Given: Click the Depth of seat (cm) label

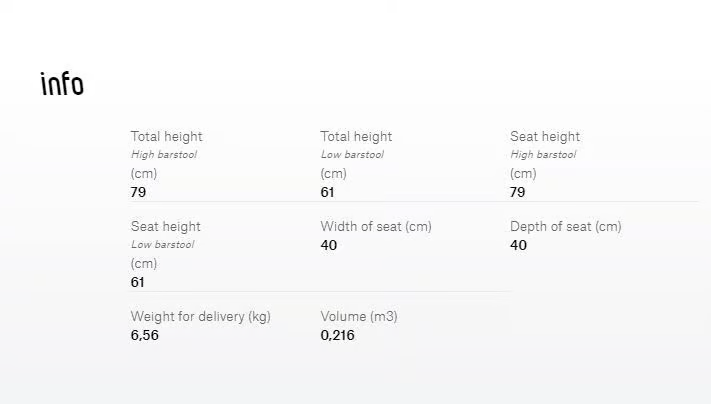Looking at the screenshot, I should [x=565, y=226].
